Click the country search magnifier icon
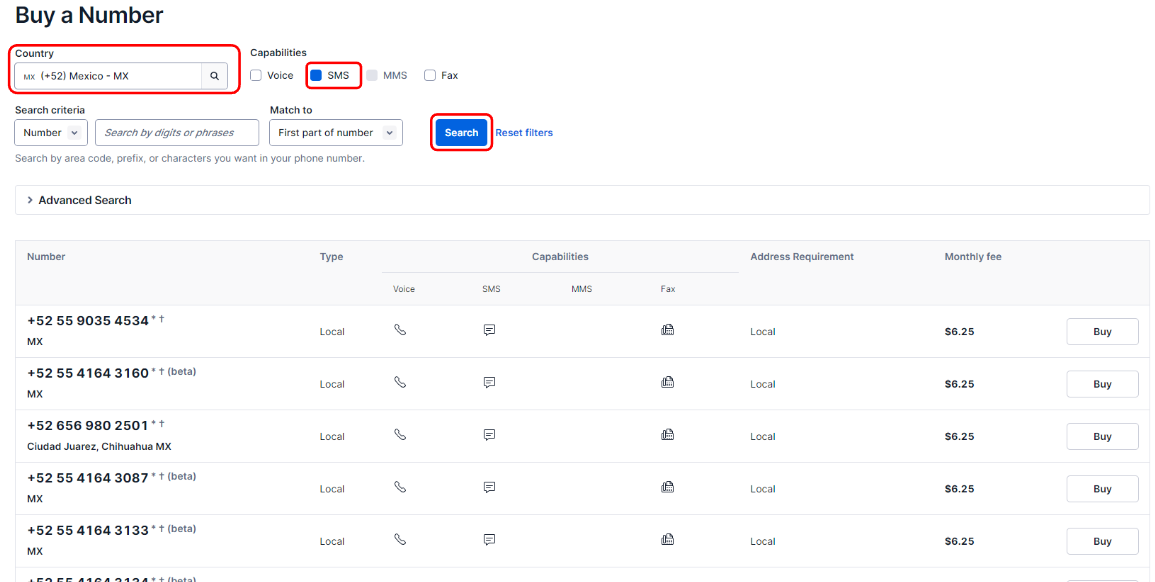 [214, 76]
